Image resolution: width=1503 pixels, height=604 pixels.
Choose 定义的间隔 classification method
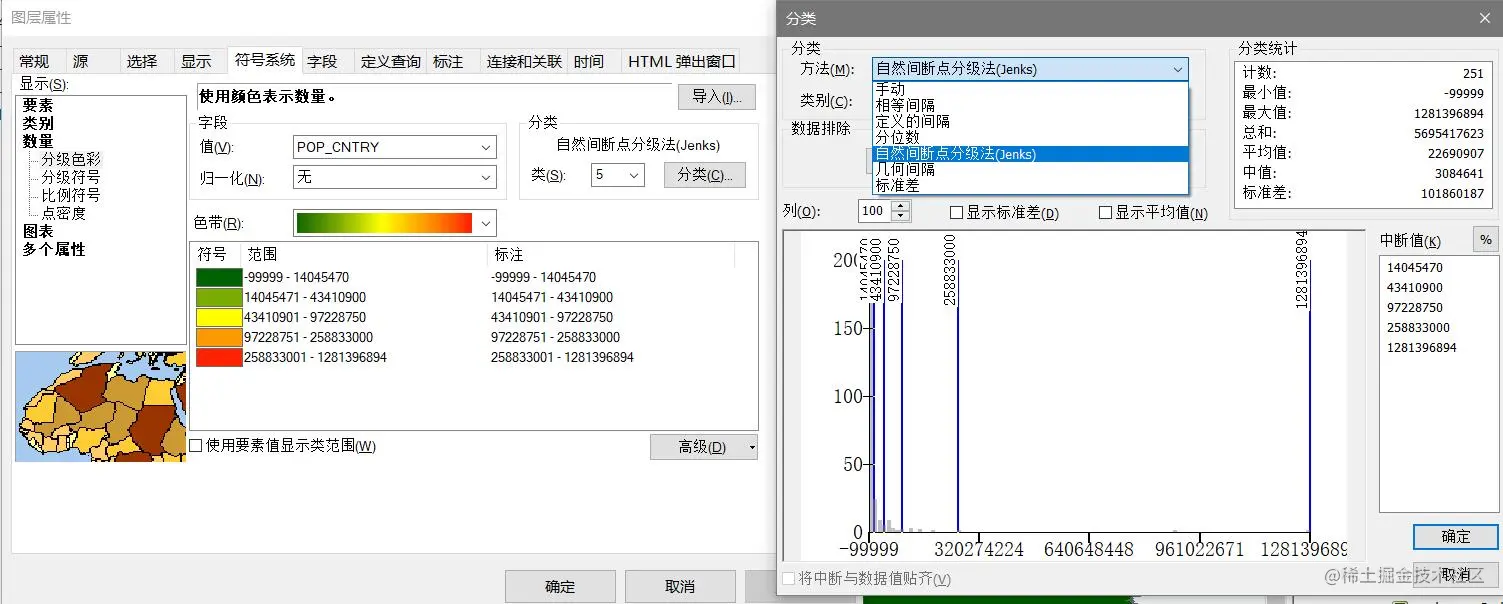click(1030, 121)
